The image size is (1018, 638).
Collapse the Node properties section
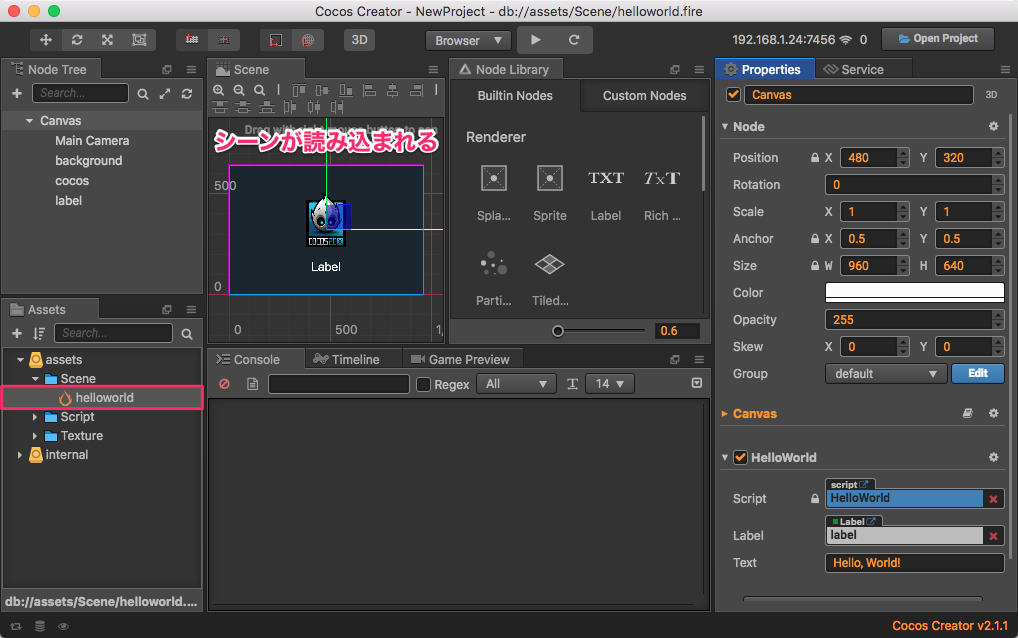click(x=725, y=127)
